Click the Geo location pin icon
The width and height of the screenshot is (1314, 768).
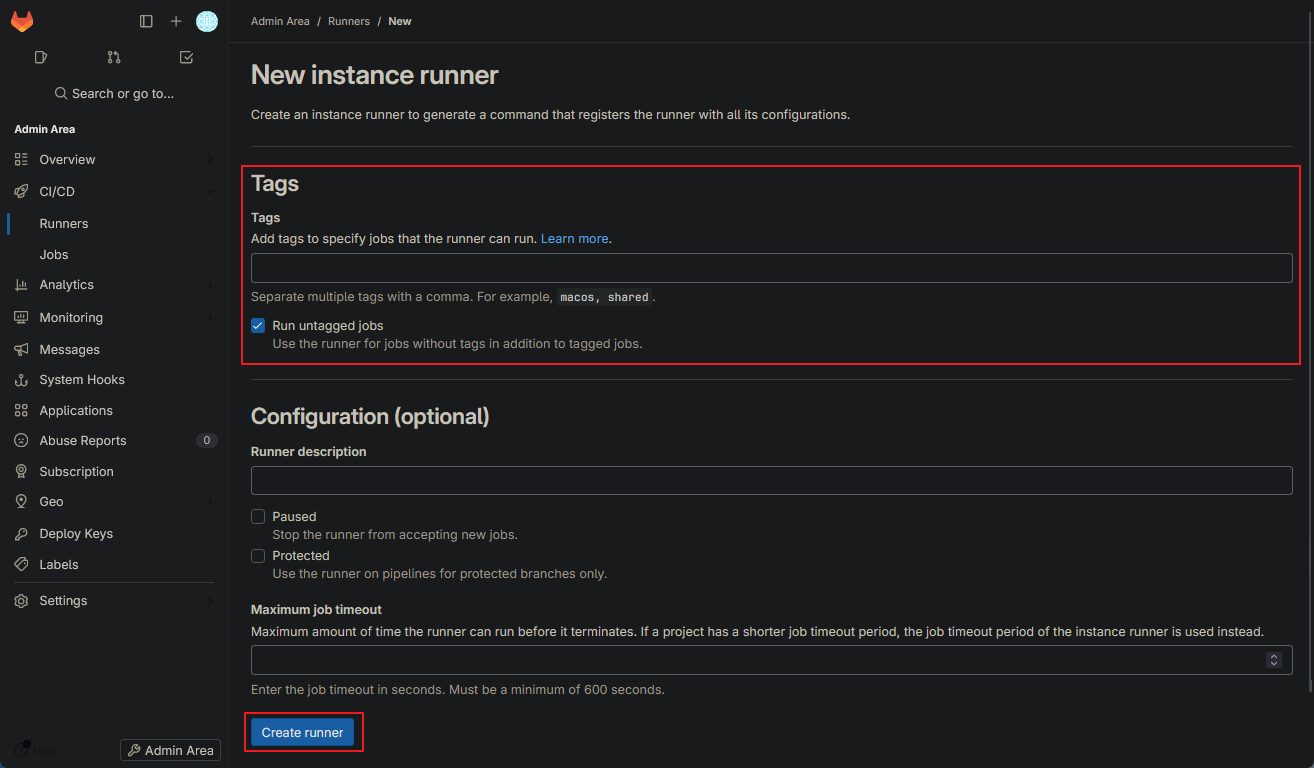click(x=21, y=502)
